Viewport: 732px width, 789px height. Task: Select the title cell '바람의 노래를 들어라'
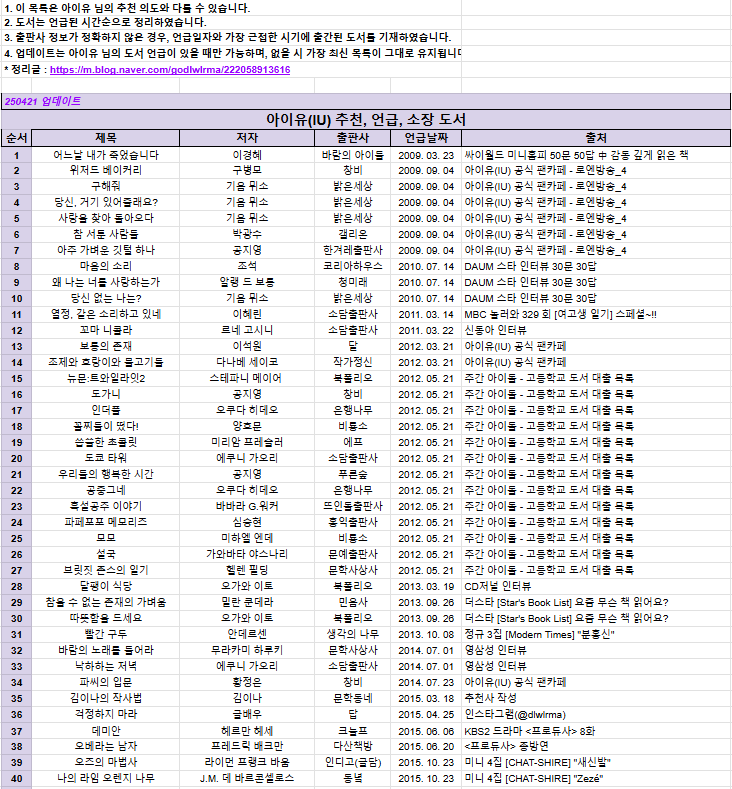tap(106, 651)
